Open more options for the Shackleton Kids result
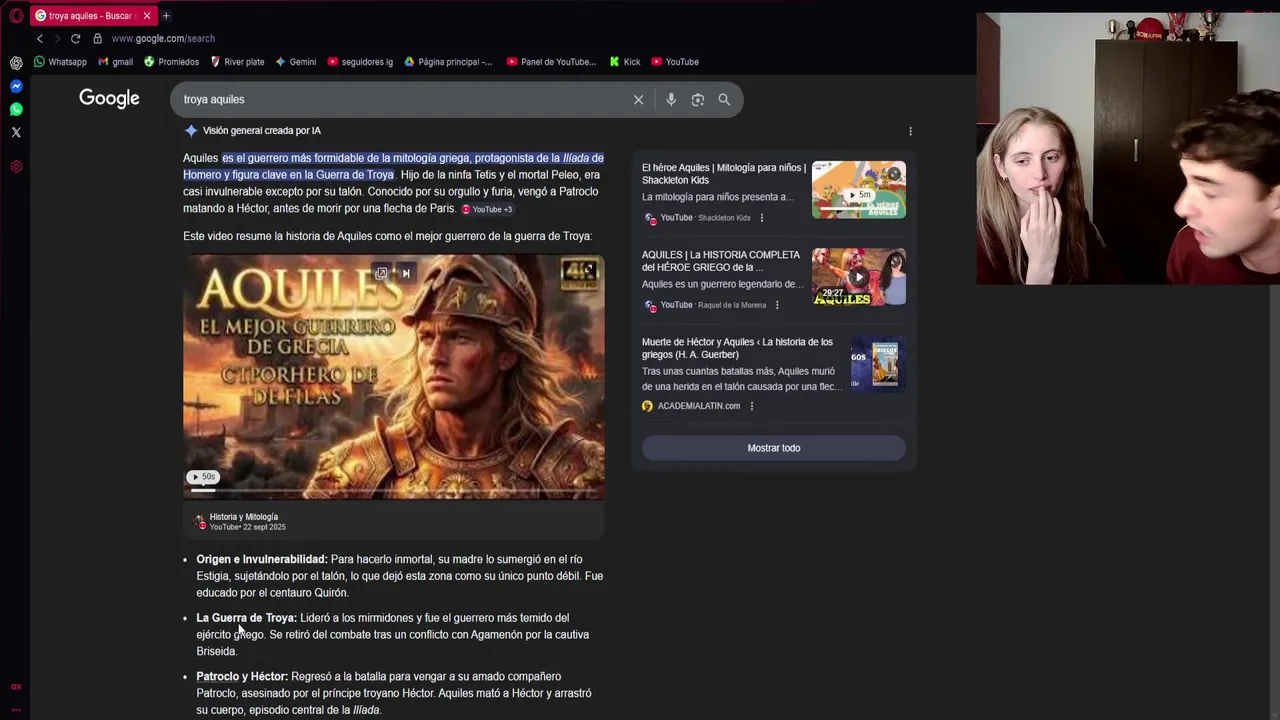Image resolution: width=1280 pixels, height=720 pixels. [761, 218]
